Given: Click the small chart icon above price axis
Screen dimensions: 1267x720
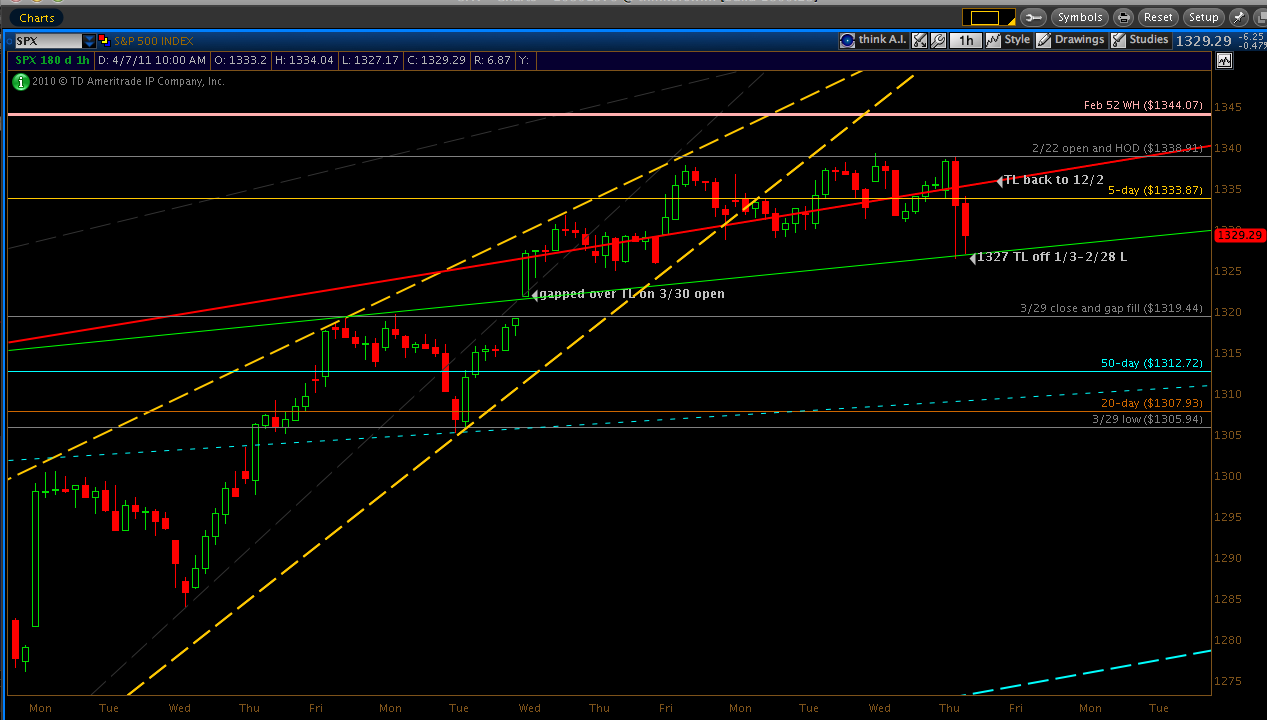Looking at the screenshot, I should point(1225,61).
